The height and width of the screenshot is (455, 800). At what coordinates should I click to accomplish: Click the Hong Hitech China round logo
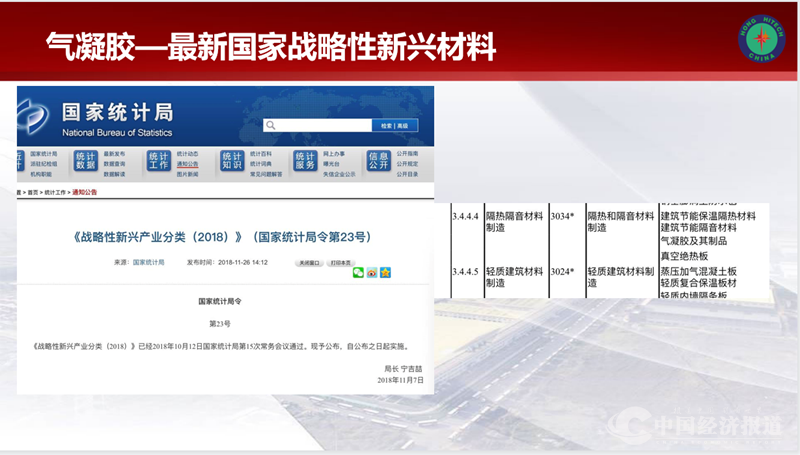pyautogui.click(x=762, y=38)
